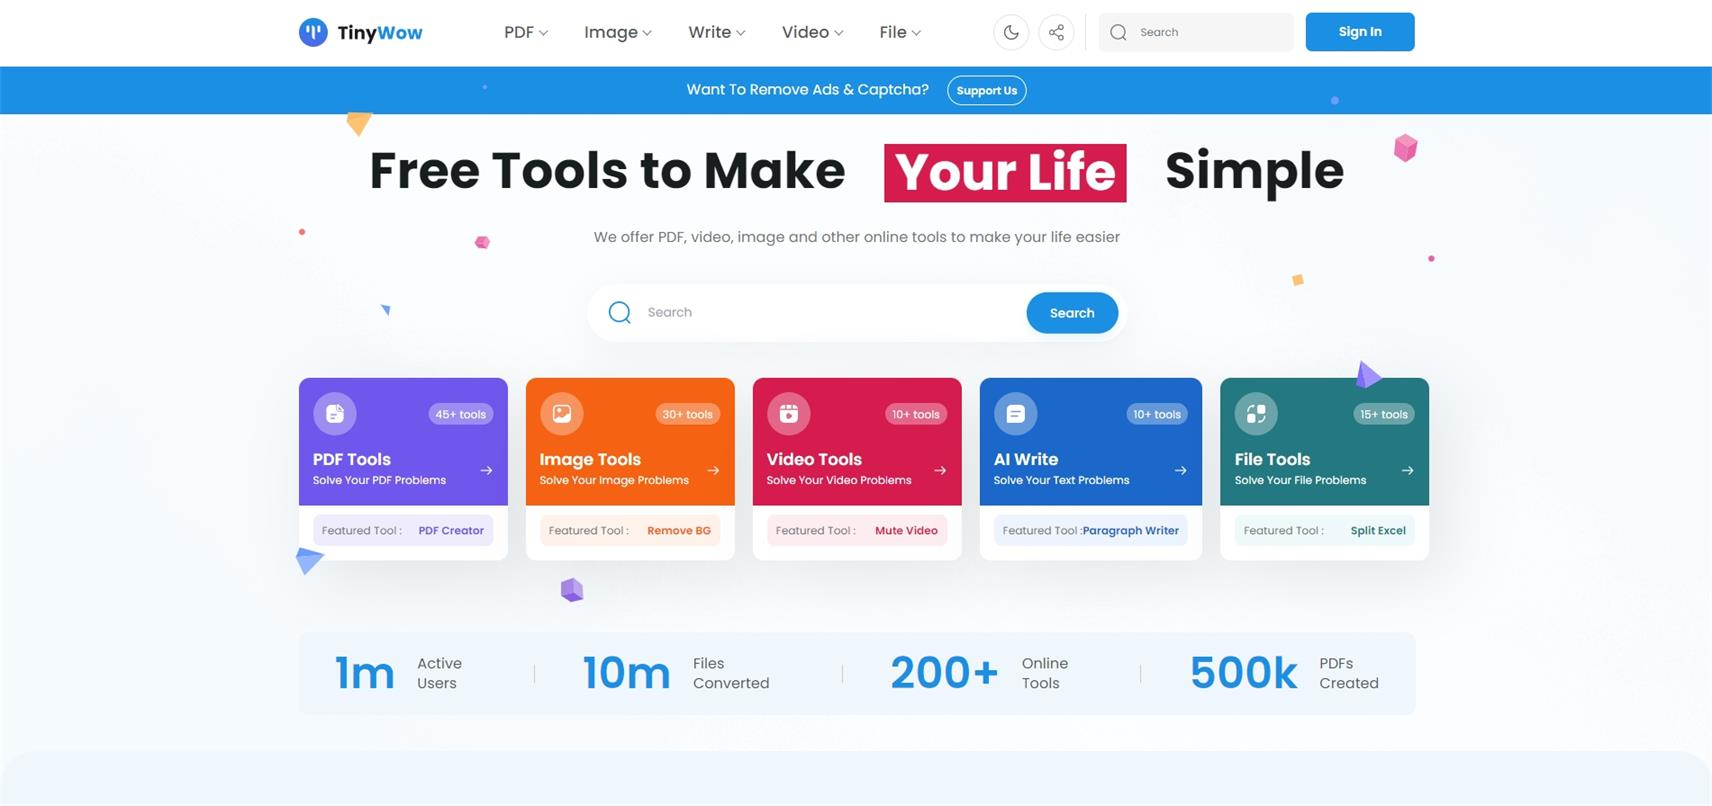Click the "1m" Active Users stat
The image size is (1712, 806).
point(365,673)
